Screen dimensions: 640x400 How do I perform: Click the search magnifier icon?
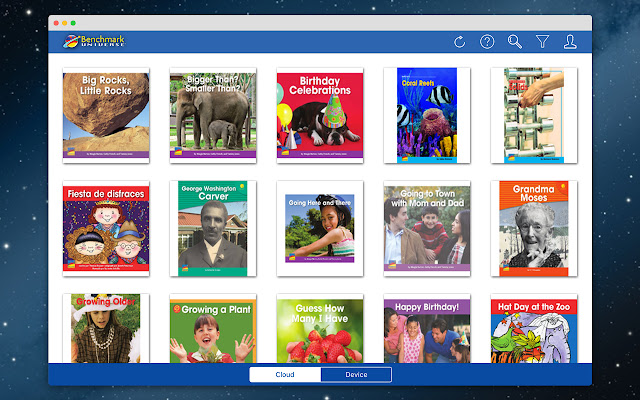click(515, 42)
